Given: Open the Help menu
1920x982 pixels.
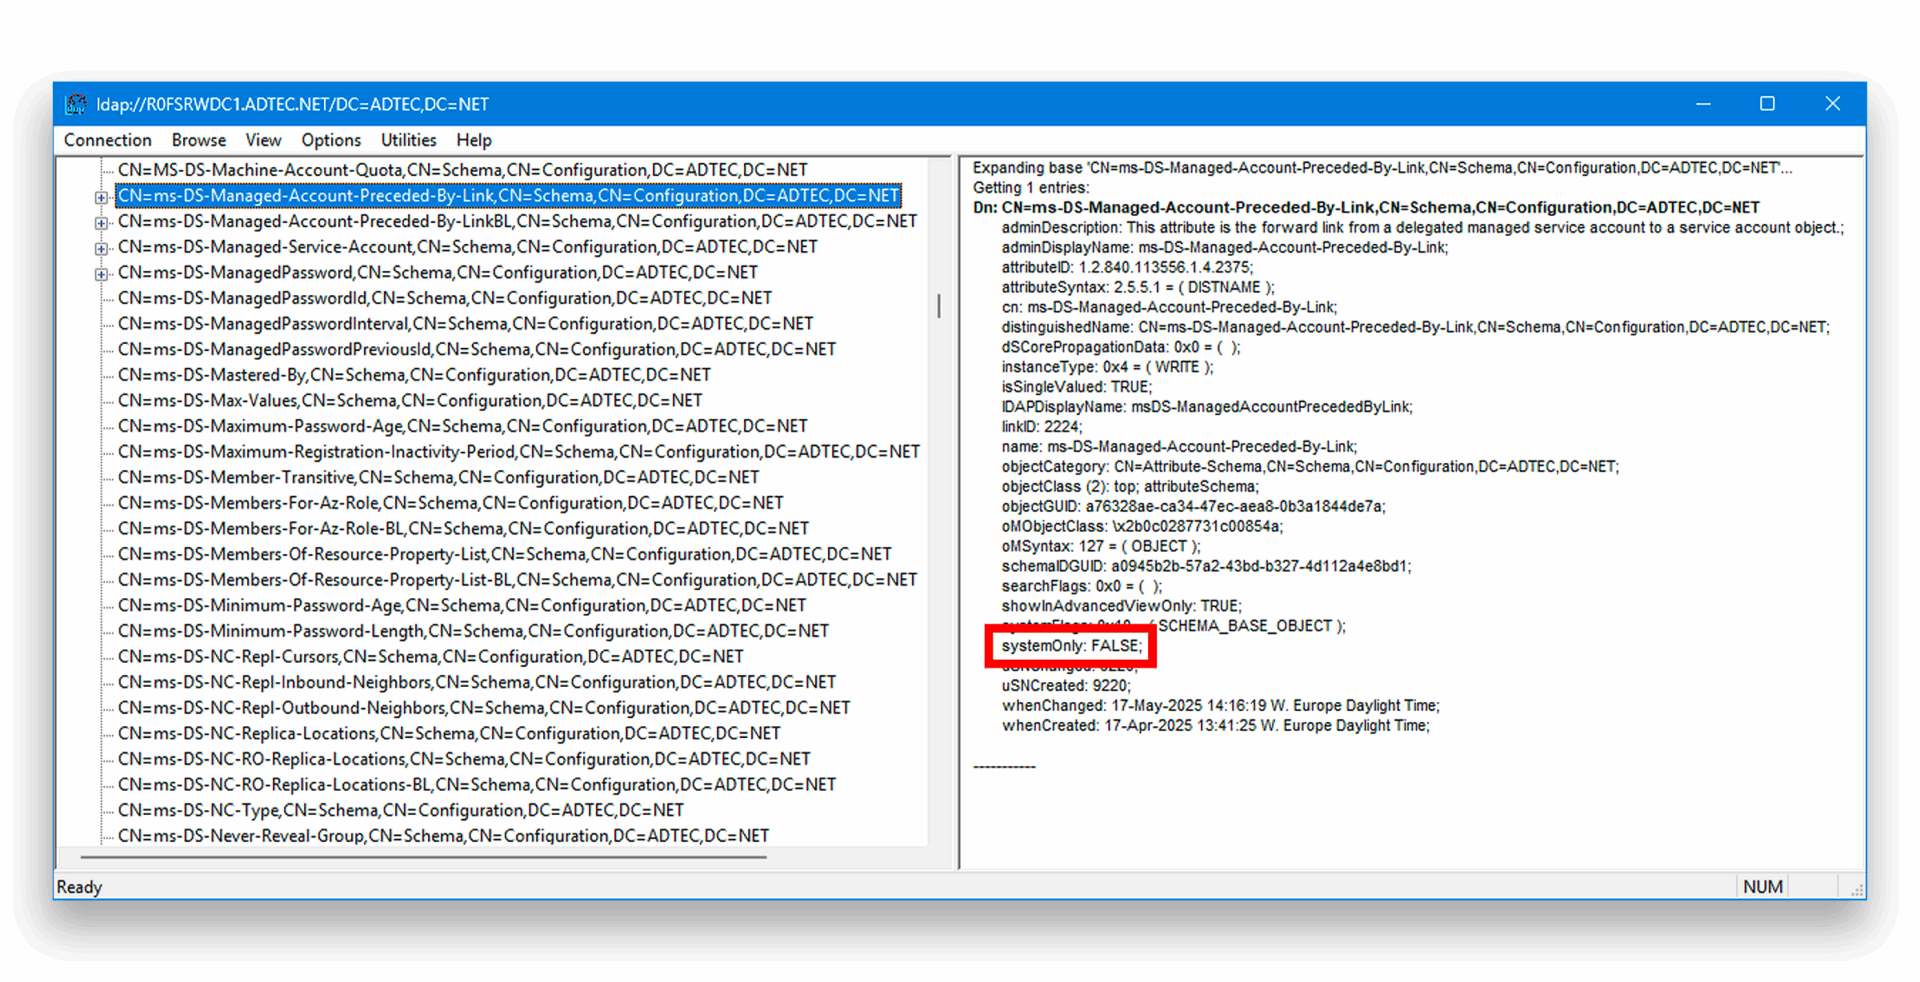Looking at the screenshot, I should pos(473,140).
